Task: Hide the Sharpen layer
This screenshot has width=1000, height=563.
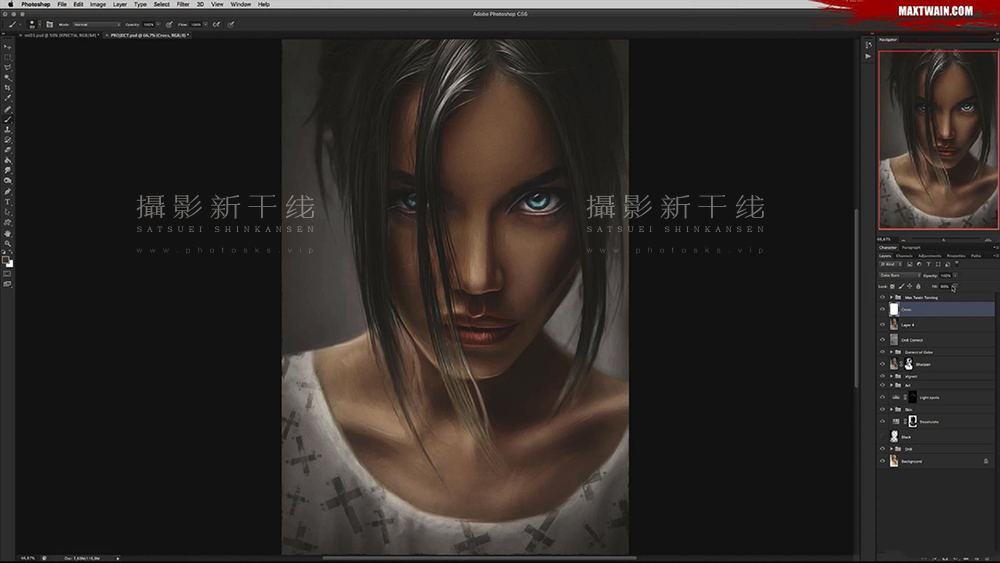Action: click(883, 364)
